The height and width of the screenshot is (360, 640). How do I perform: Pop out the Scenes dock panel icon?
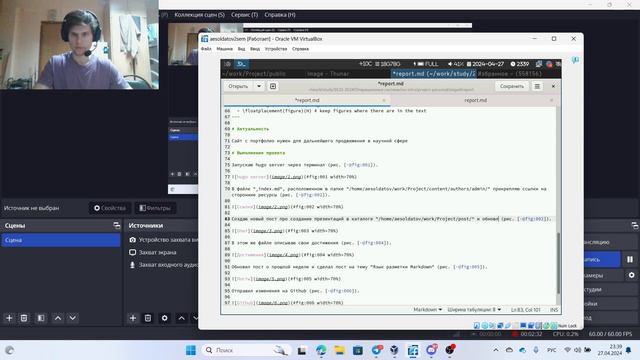coord(117,225)
